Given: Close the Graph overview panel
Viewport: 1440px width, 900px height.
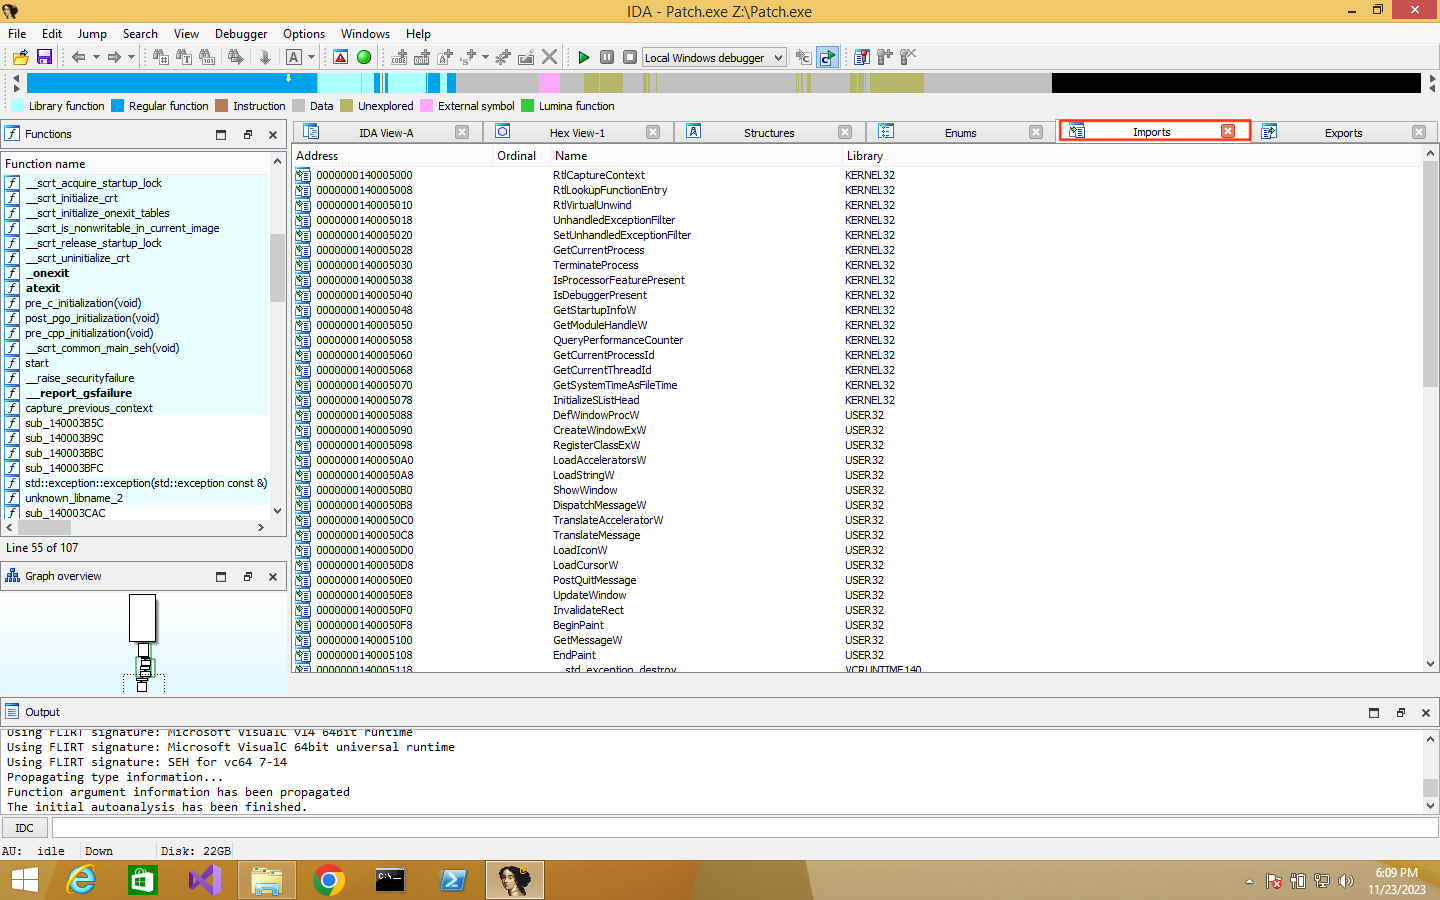Looking at the screenshot, I should pos(273,576).
